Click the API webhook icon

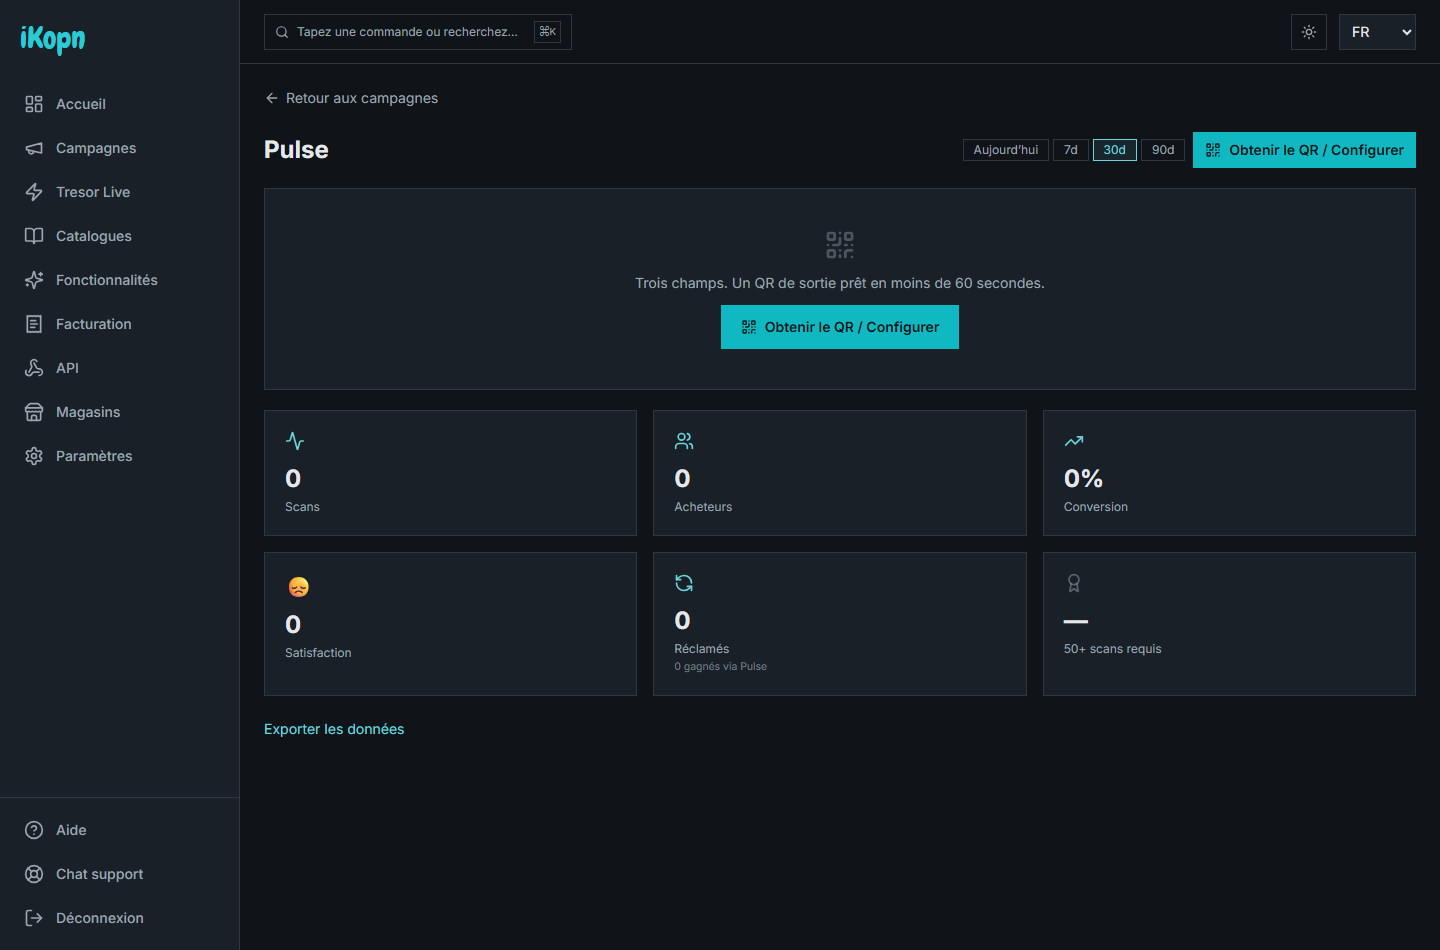click(34, 368)
